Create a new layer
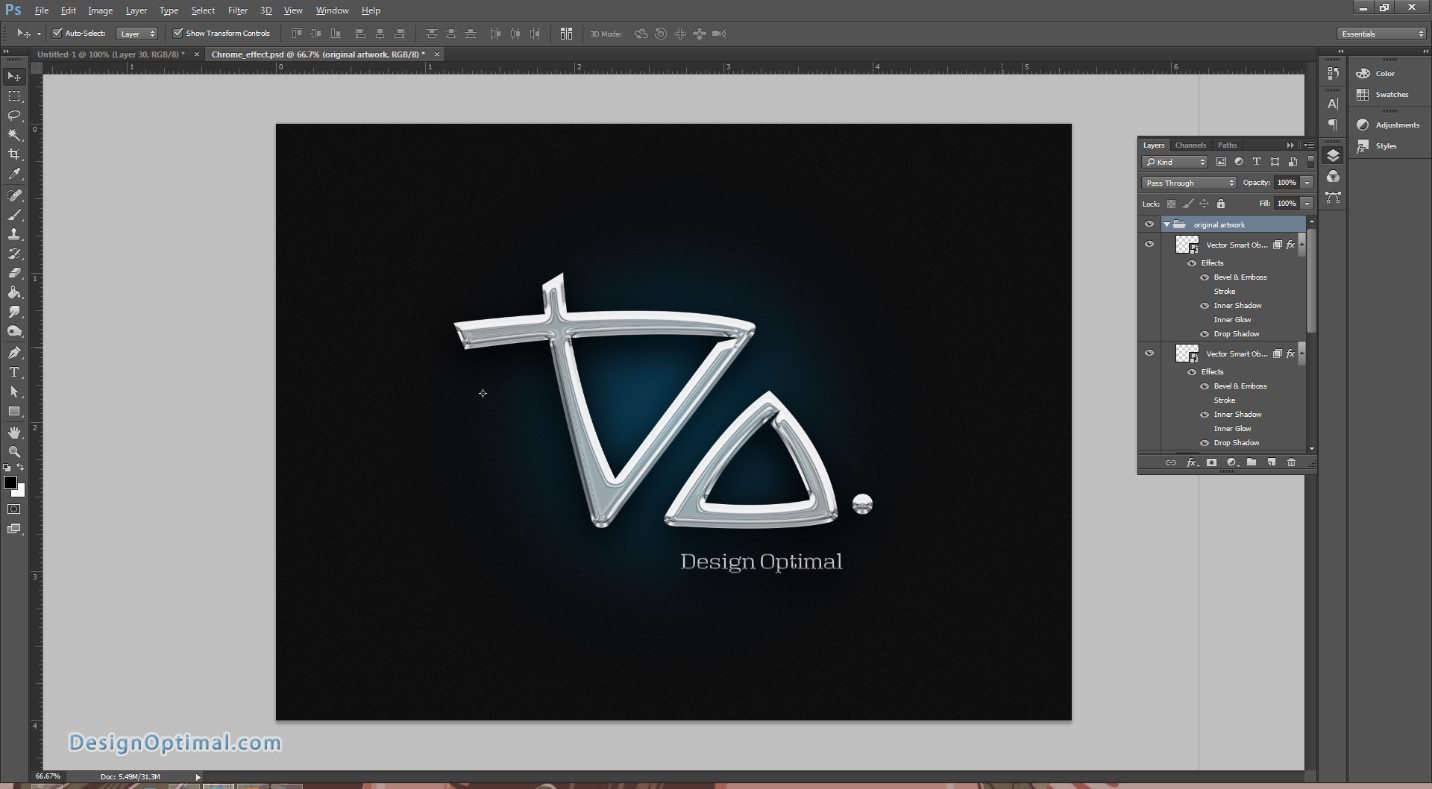Viewport: 1432px width, 789px height. click(x=1271, y=463)
